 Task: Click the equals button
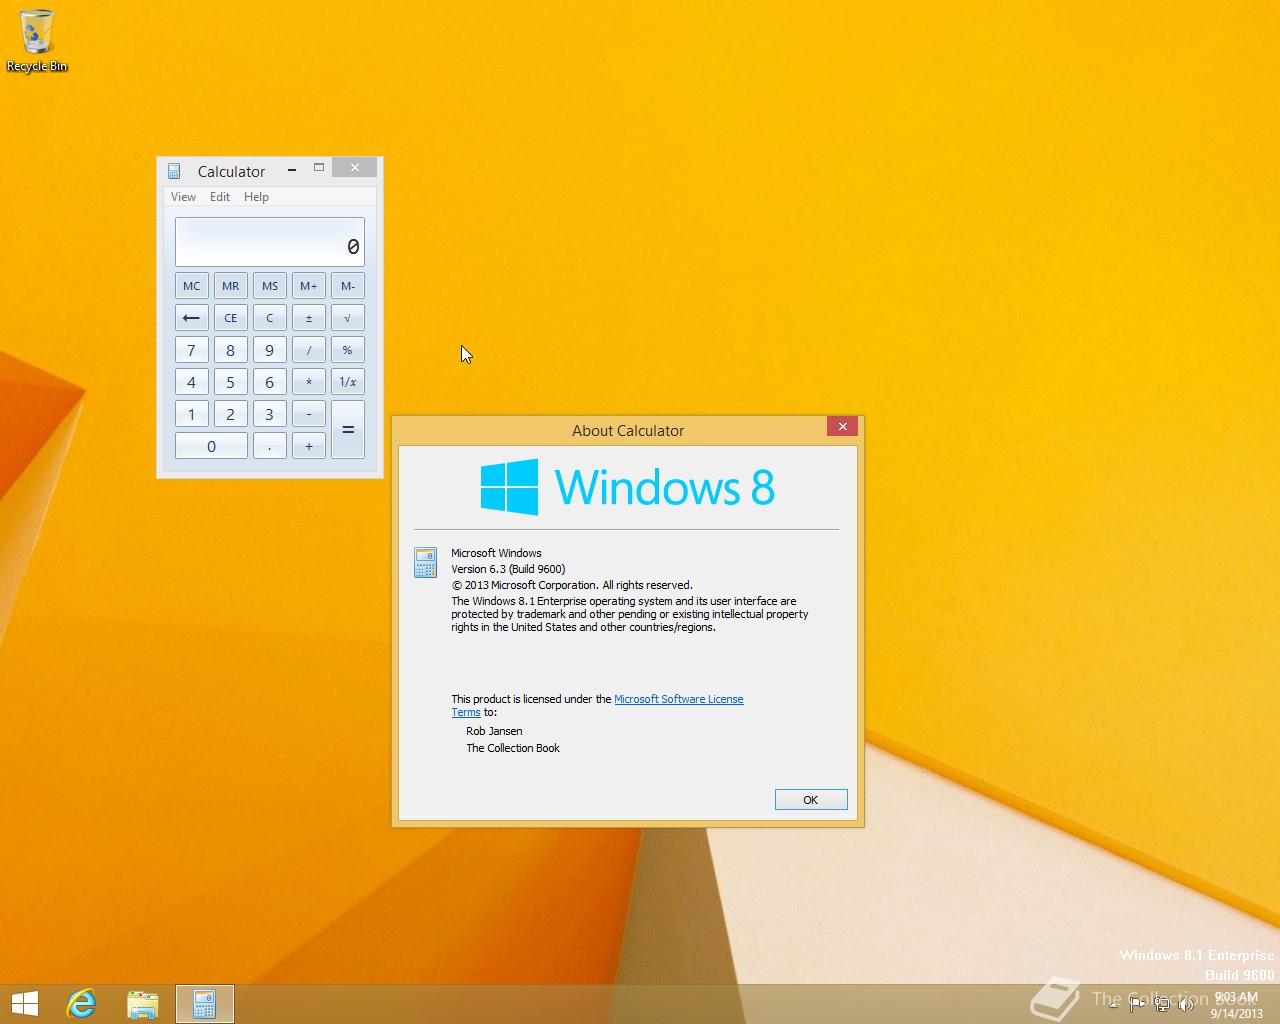click(348, 430)
